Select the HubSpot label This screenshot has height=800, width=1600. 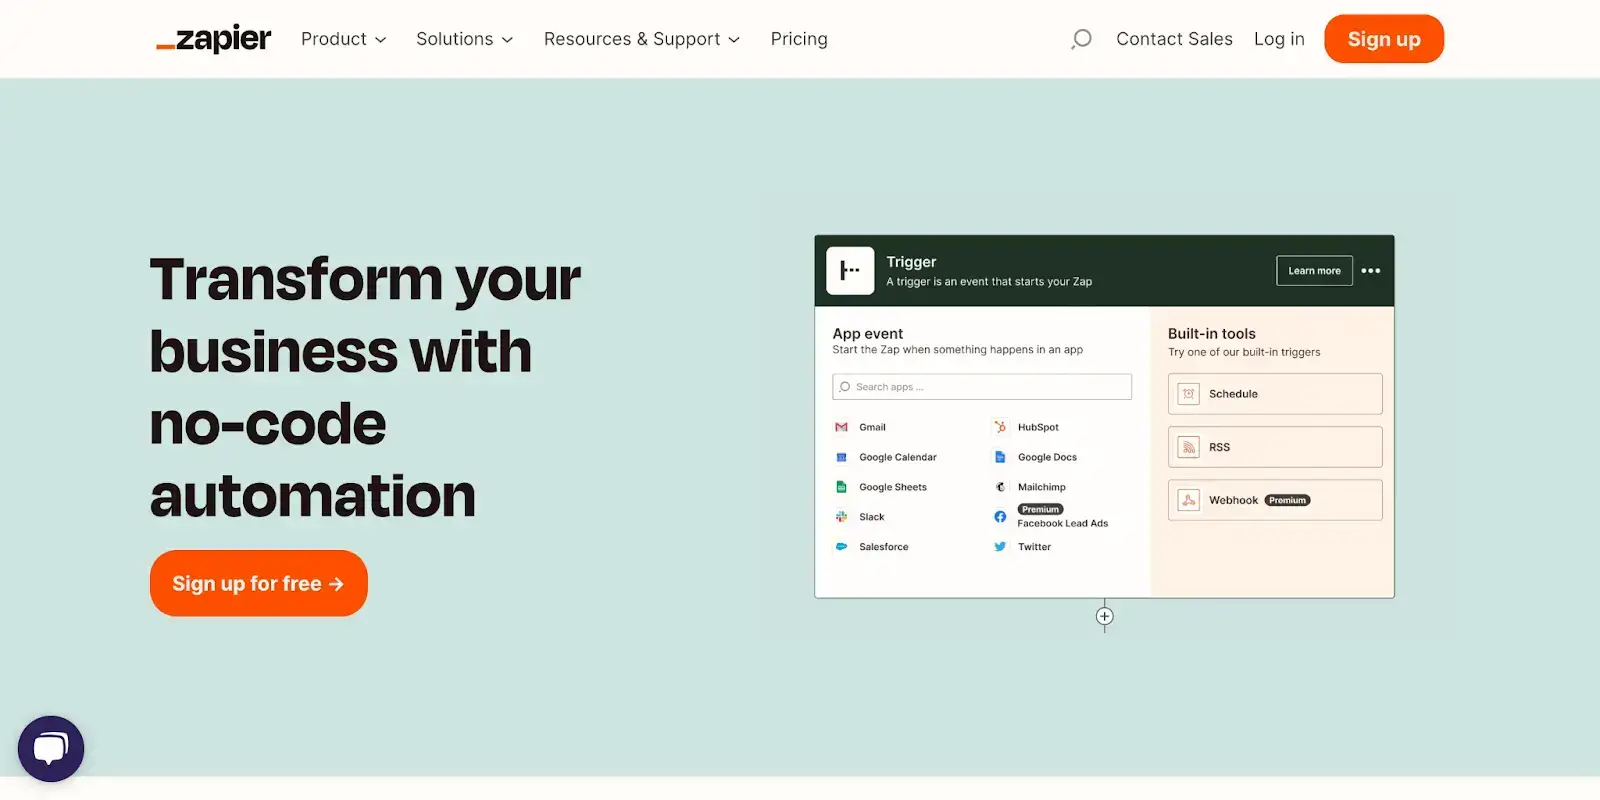click(1038, 427)
